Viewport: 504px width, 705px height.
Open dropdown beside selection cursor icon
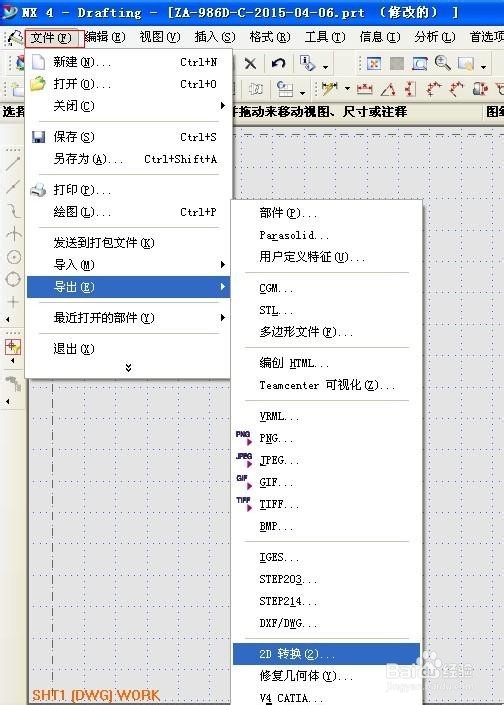coord(325,67)
